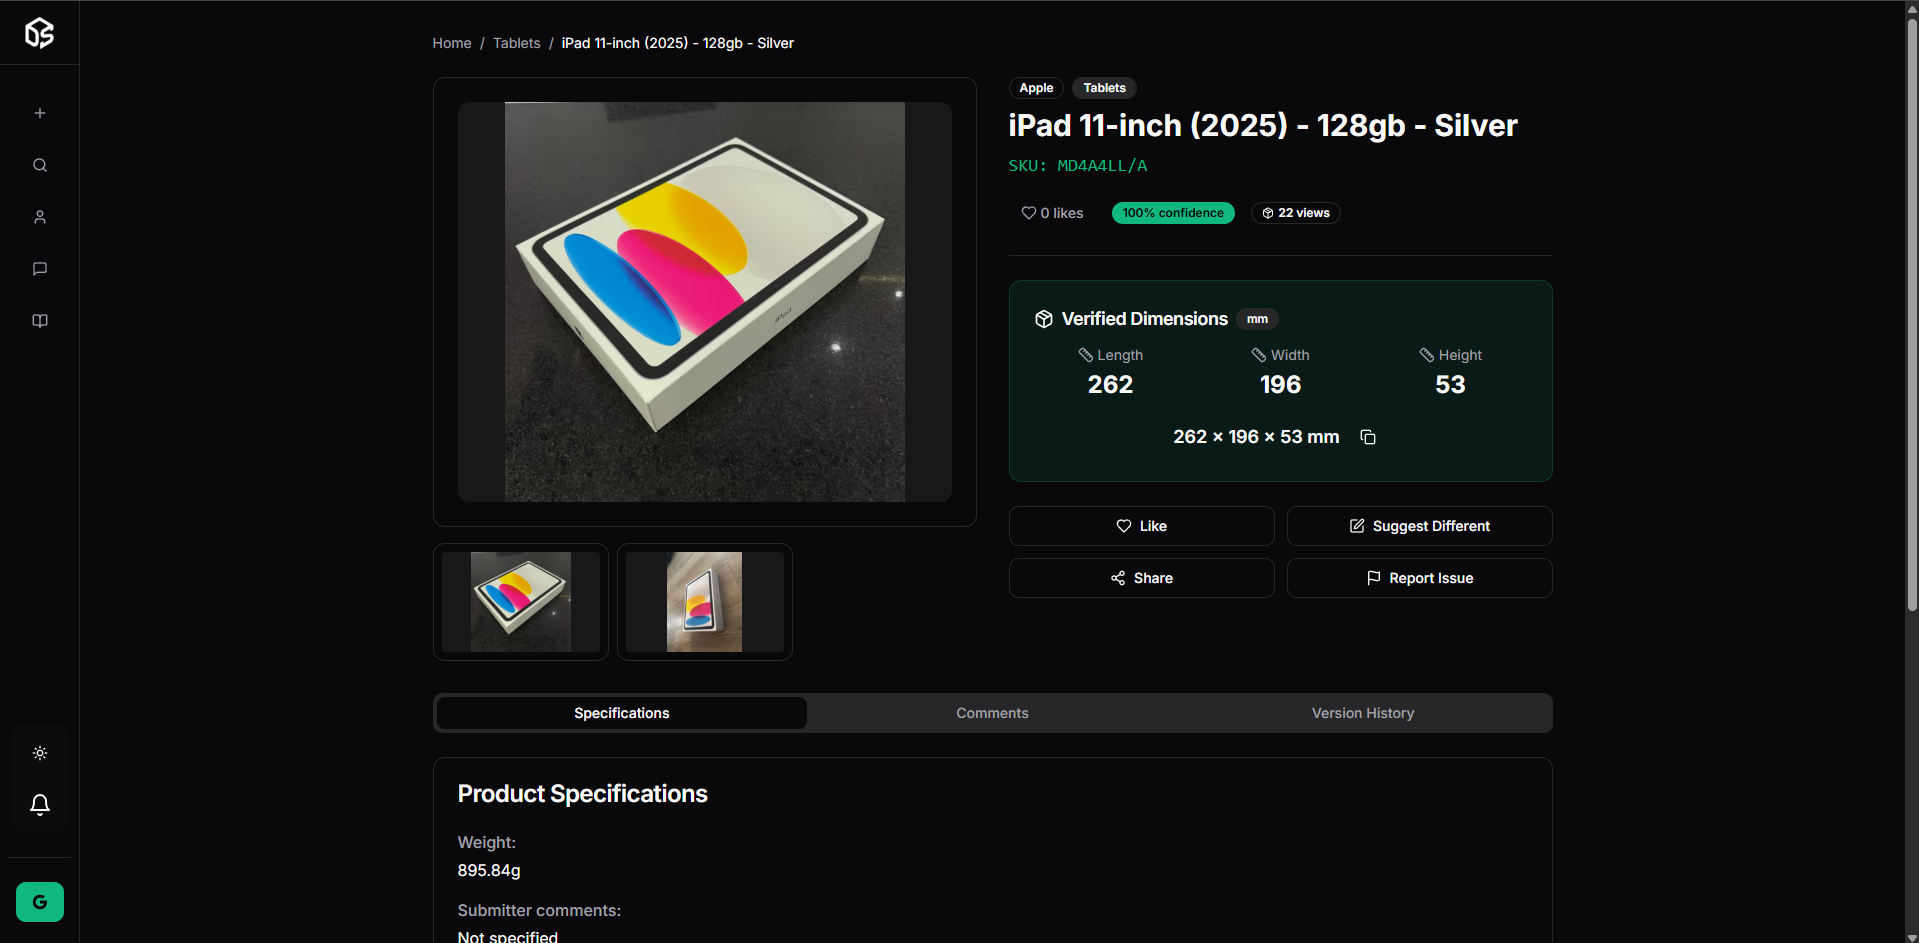The width and height of the screenshot is (1919, 943).
Task: Click the Width value 196
Action: click(x=1280, y=385)
